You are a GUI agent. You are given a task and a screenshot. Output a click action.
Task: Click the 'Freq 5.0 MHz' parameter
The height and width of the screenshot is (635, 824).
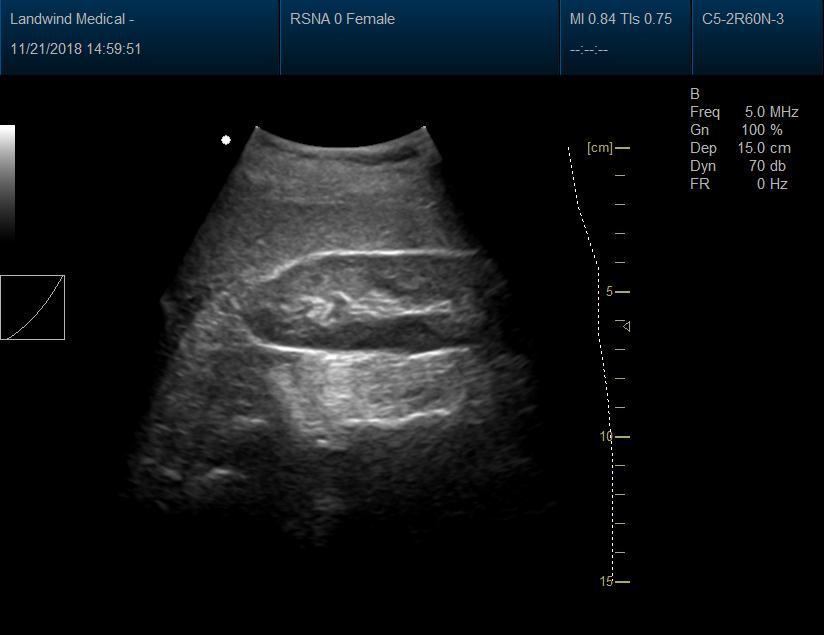pyautogui.click(x=744, y=112)
